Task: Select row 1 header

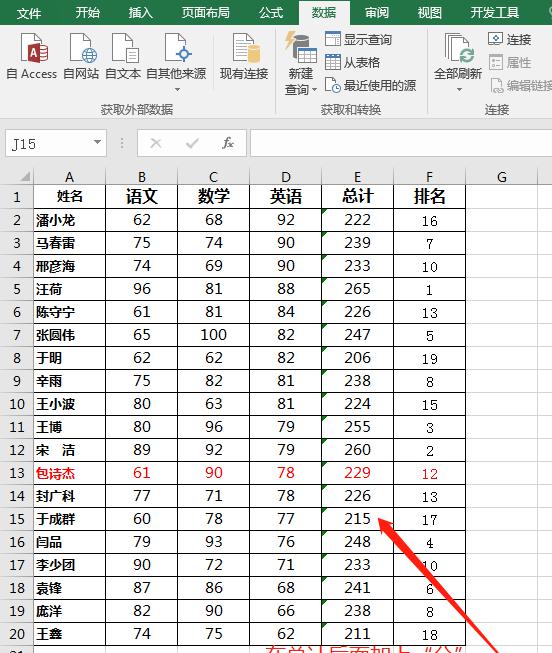Action: (17, 196)
